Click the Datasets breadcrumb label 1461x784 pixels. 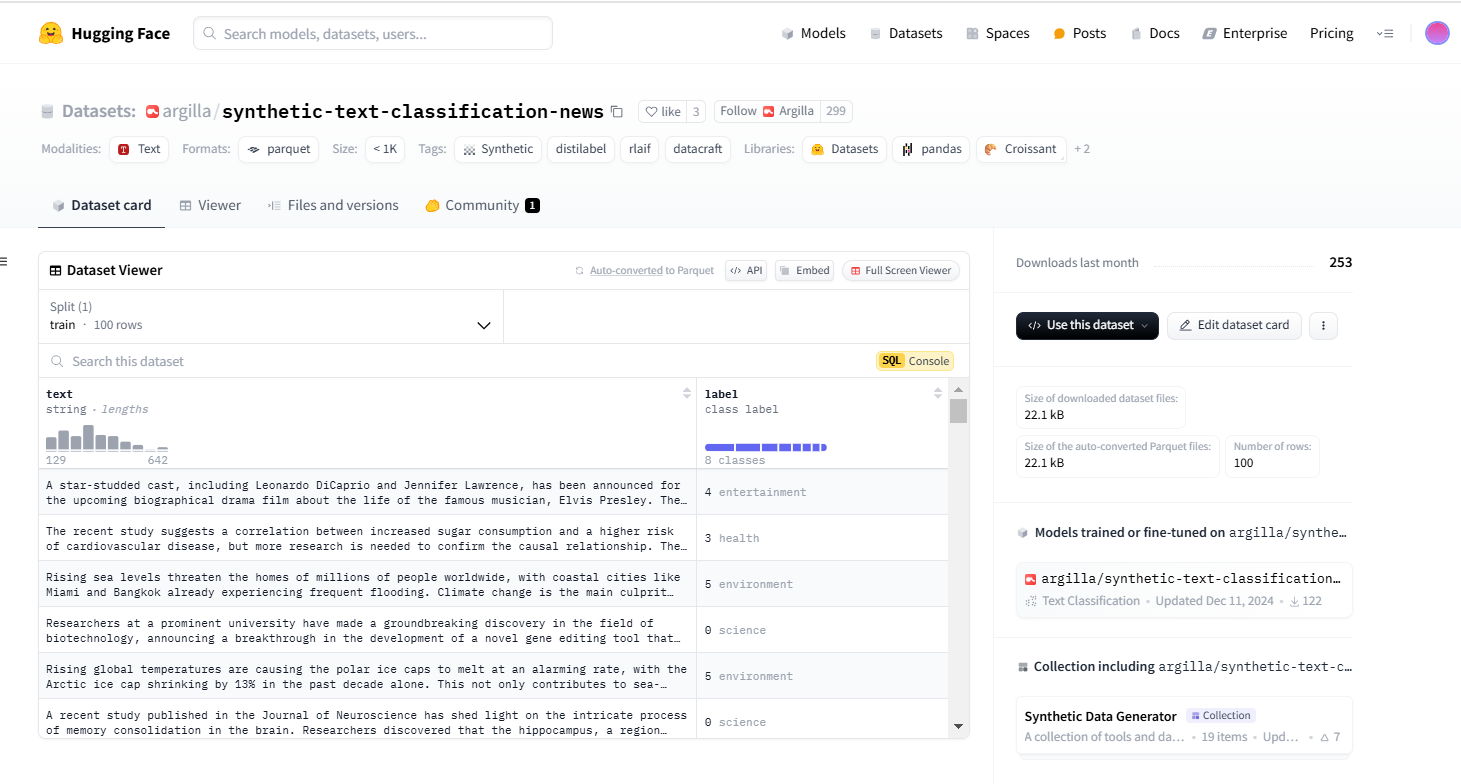click(98, 111)
